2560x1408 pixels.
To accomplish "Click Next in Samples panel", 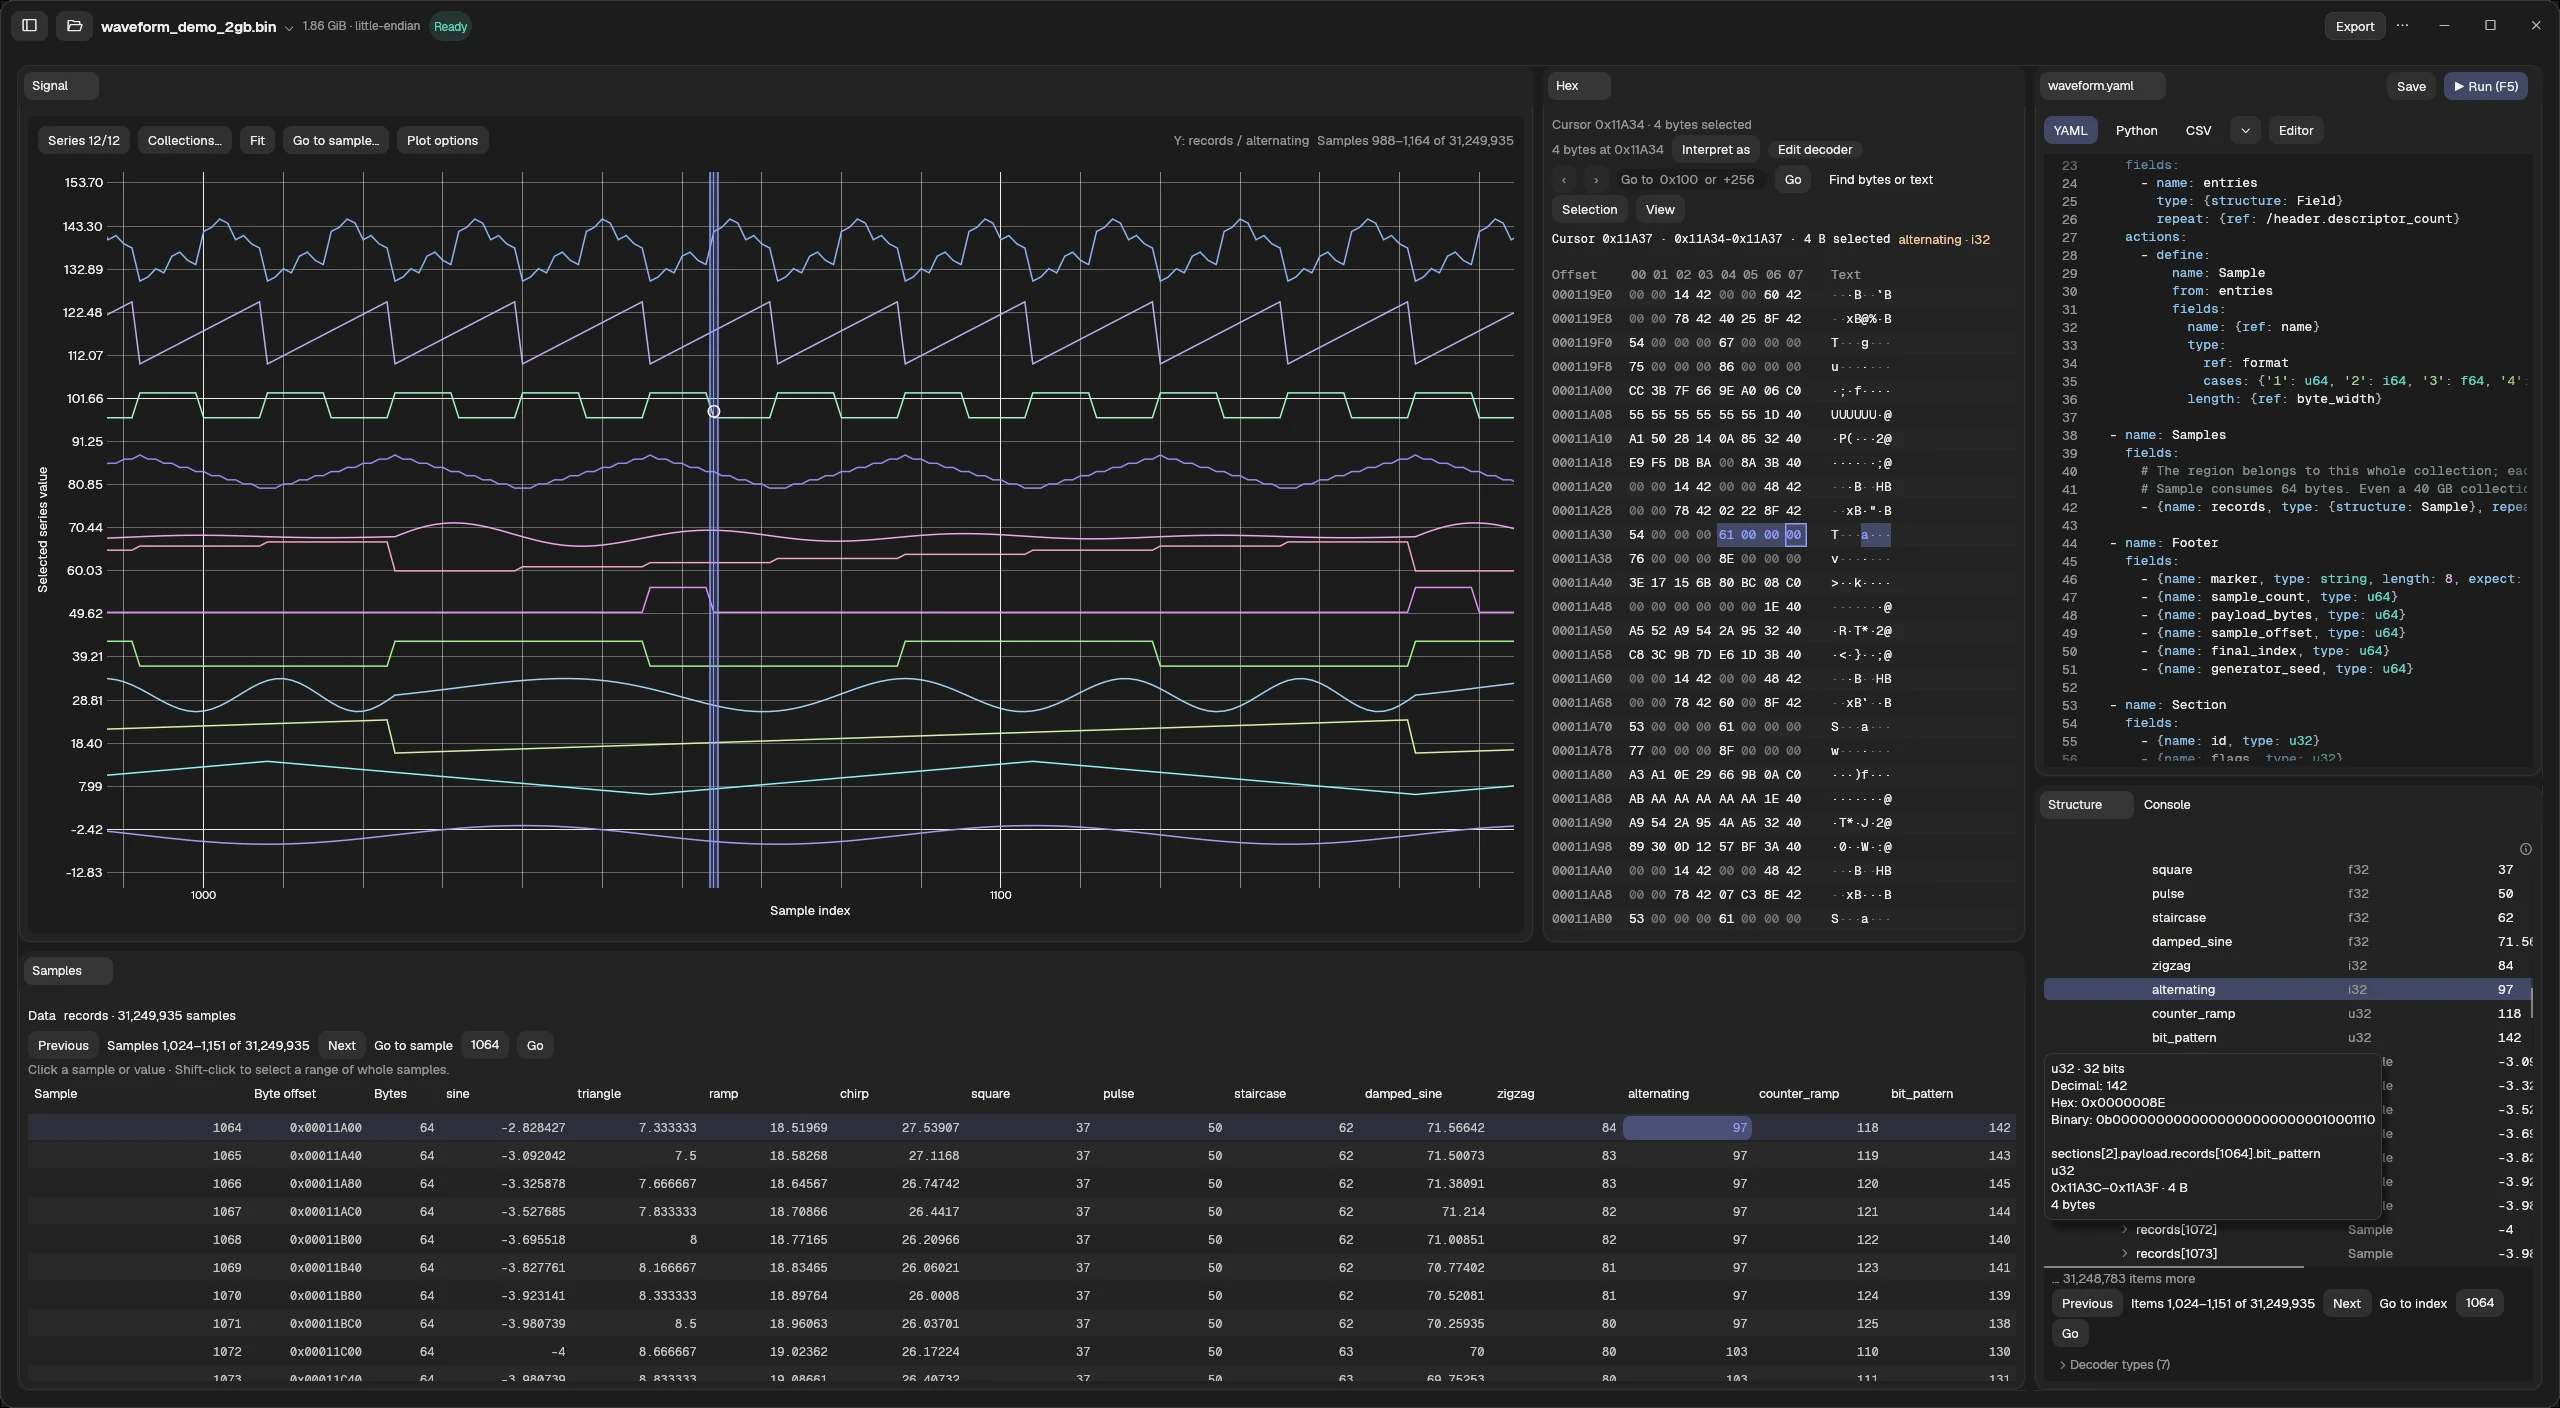I will pos(341,1045).
